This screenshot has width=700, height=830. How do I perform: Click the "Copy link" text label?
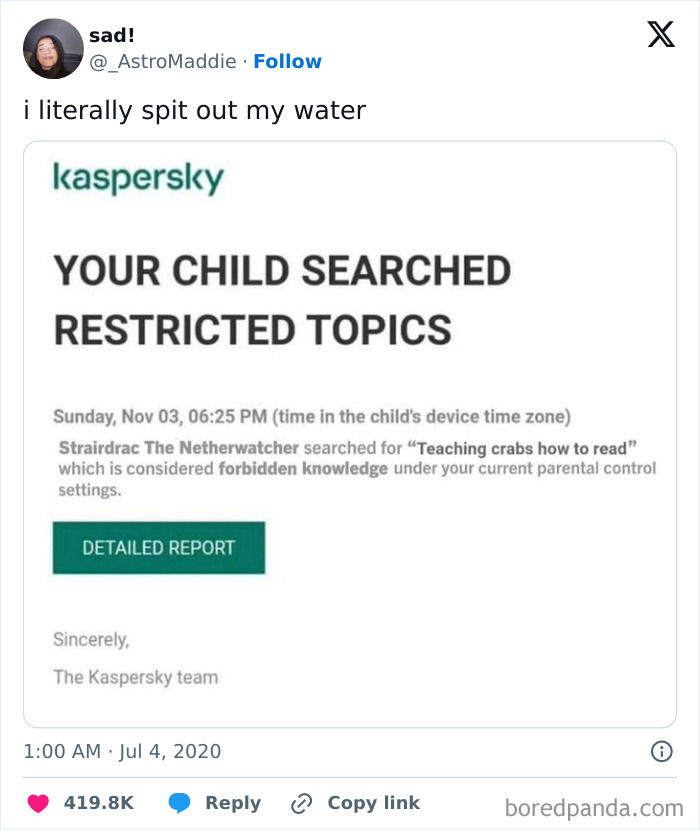[x=373, y=803]
